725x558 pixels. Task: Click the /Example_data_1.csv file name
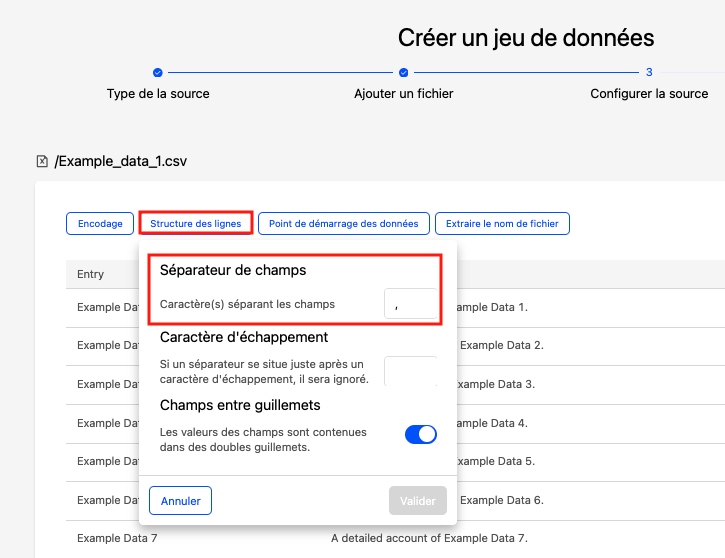(121, 161)
